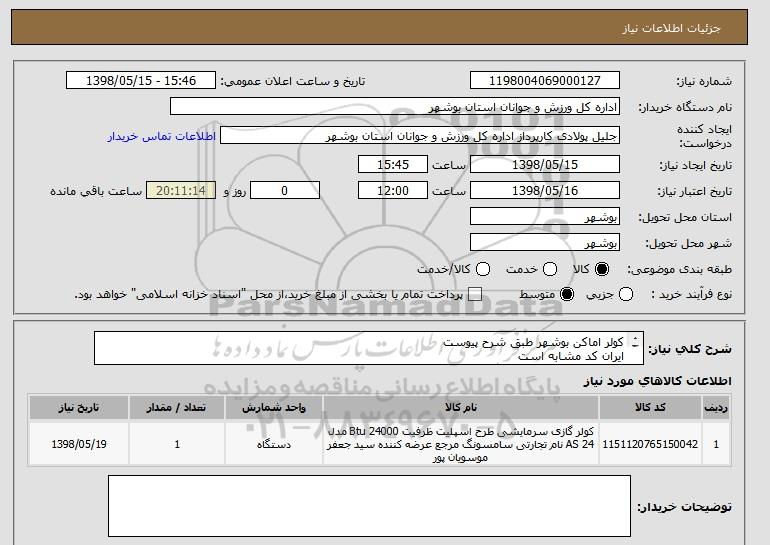The width and height of the screenshot is (770, 545).
Task: Click the announcement date field 1398/05/15 - 15:46
Action: (x=141, y=81)
